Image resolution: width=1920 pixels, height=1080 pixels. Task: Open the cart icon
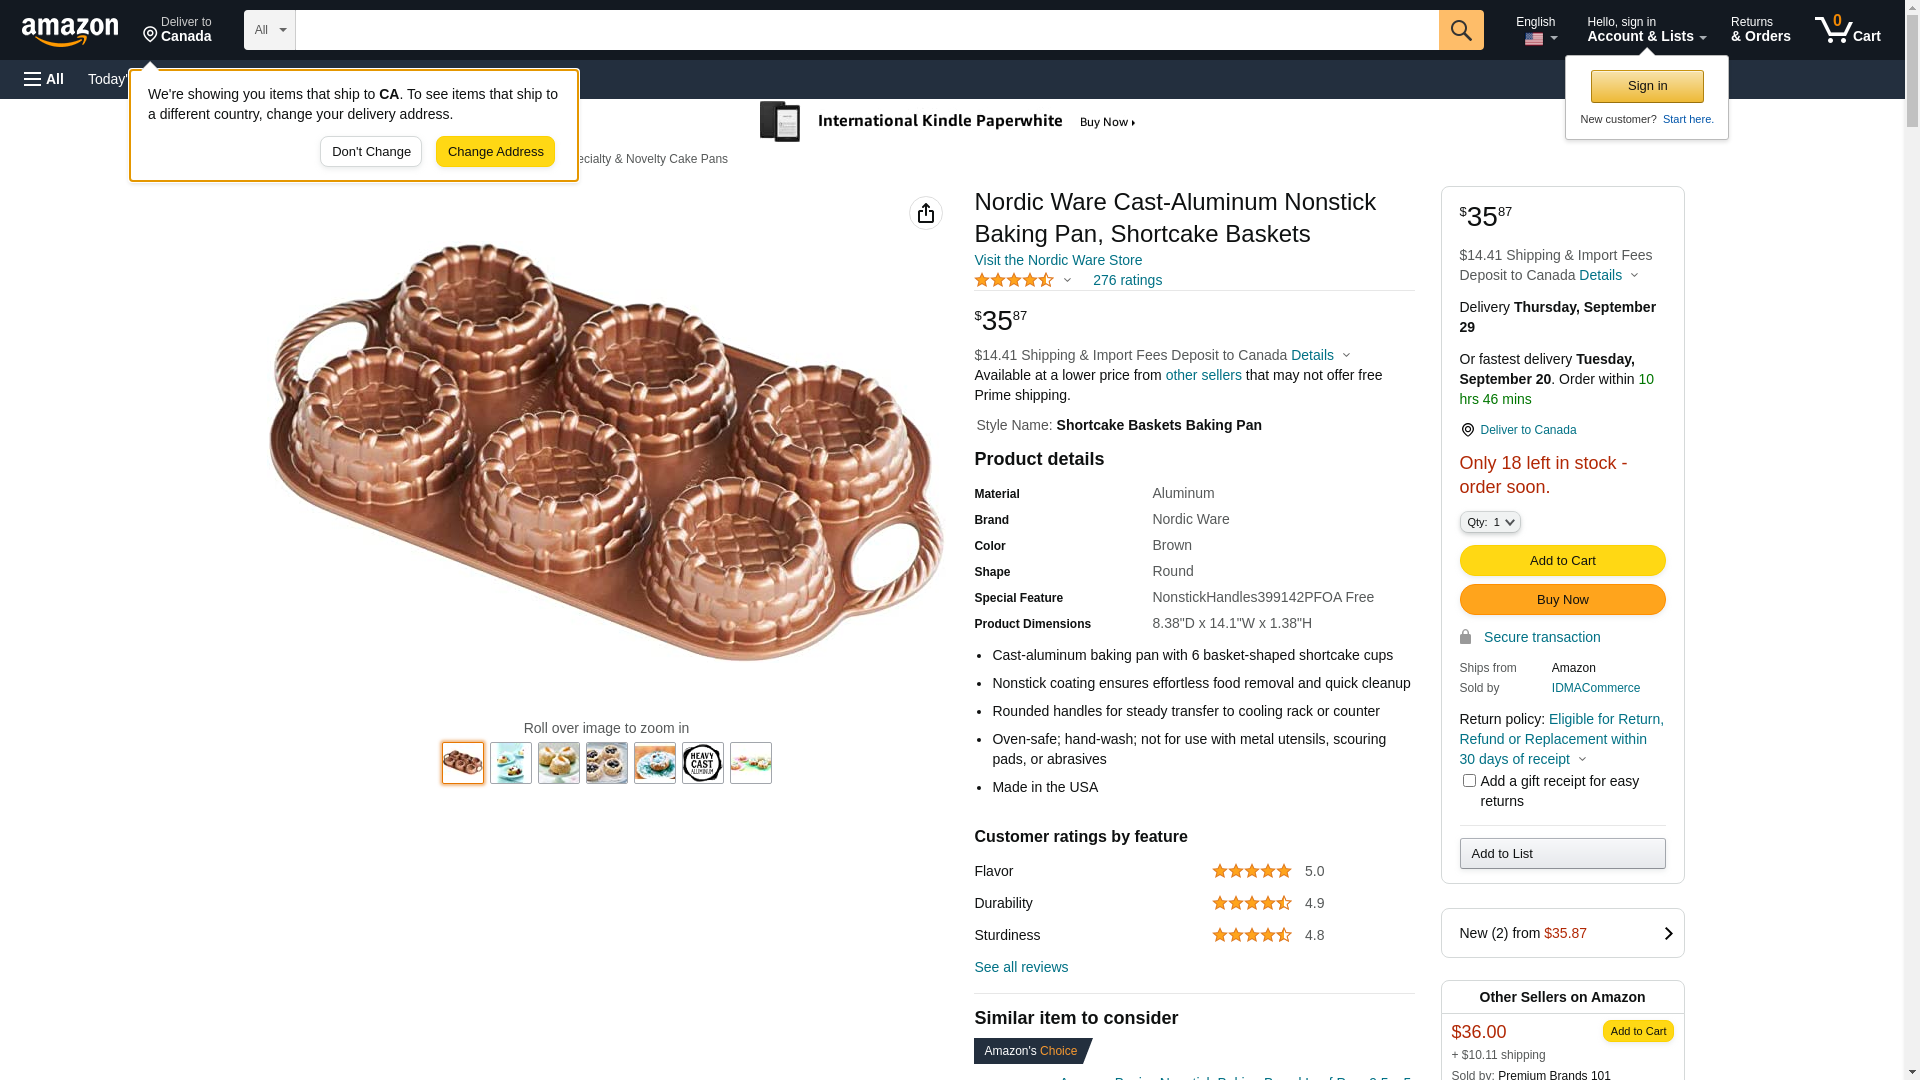pos(1847,30)
